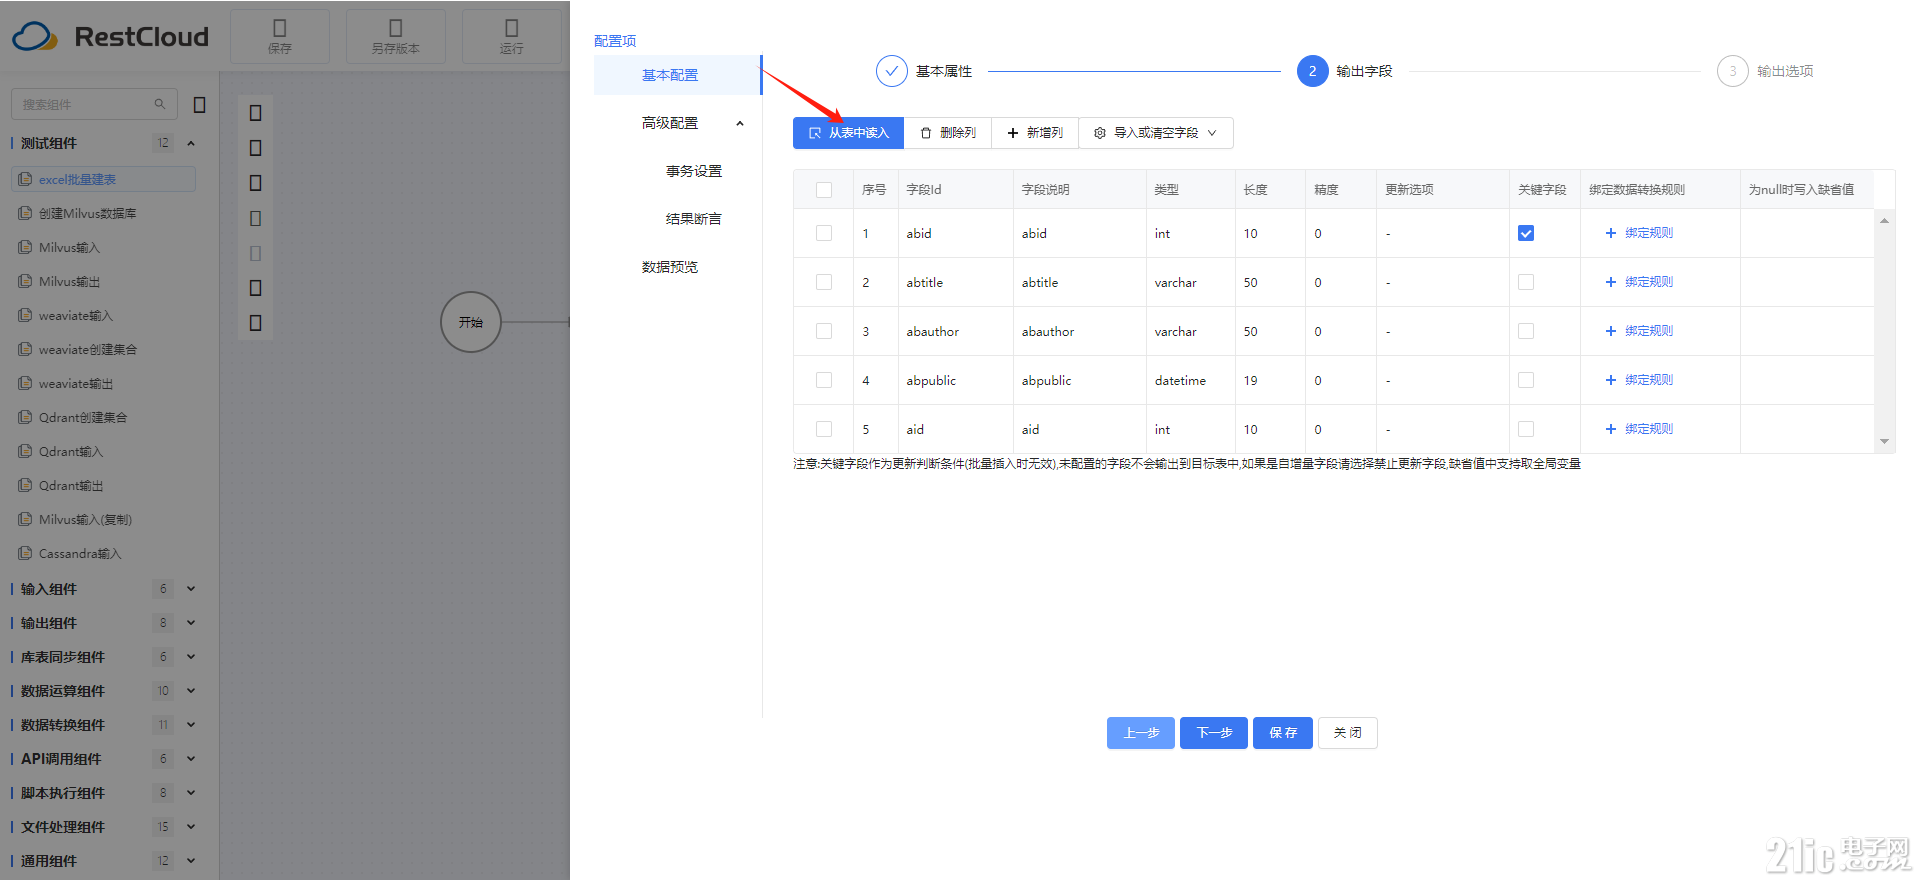The width and height of the screenshot is (1920, 880).
Task: Expand the 输出组件 group
Action: [x=191, y=623]
